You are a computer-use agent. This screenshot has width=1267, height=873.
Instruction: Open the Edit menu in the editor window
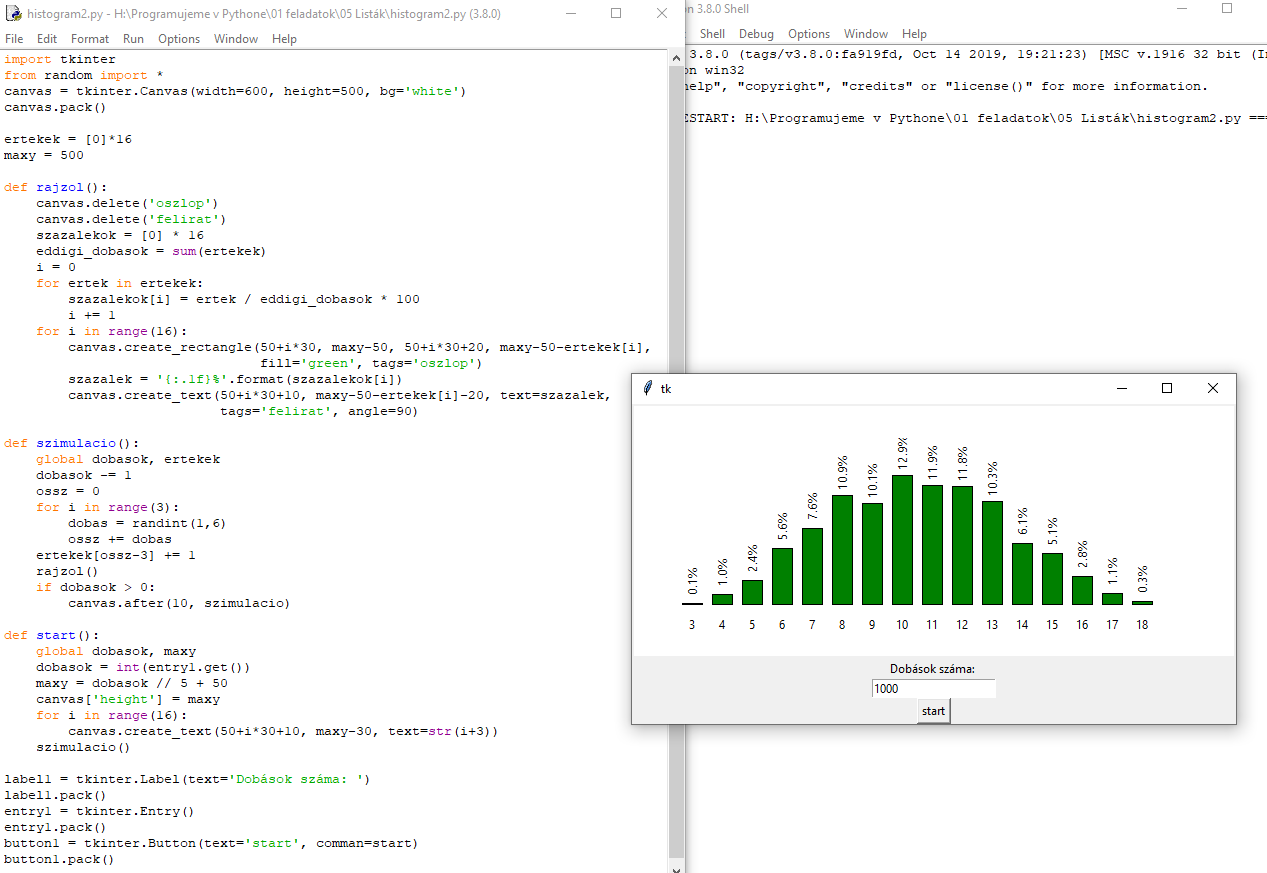pos(47,39)
